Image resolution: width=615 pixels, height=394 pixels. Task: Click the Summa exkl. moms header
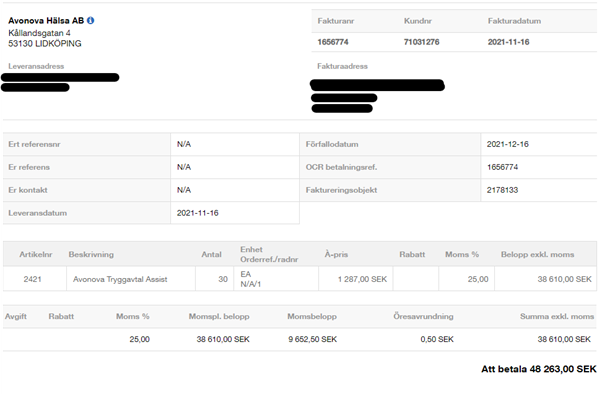(x=557, y=316)
